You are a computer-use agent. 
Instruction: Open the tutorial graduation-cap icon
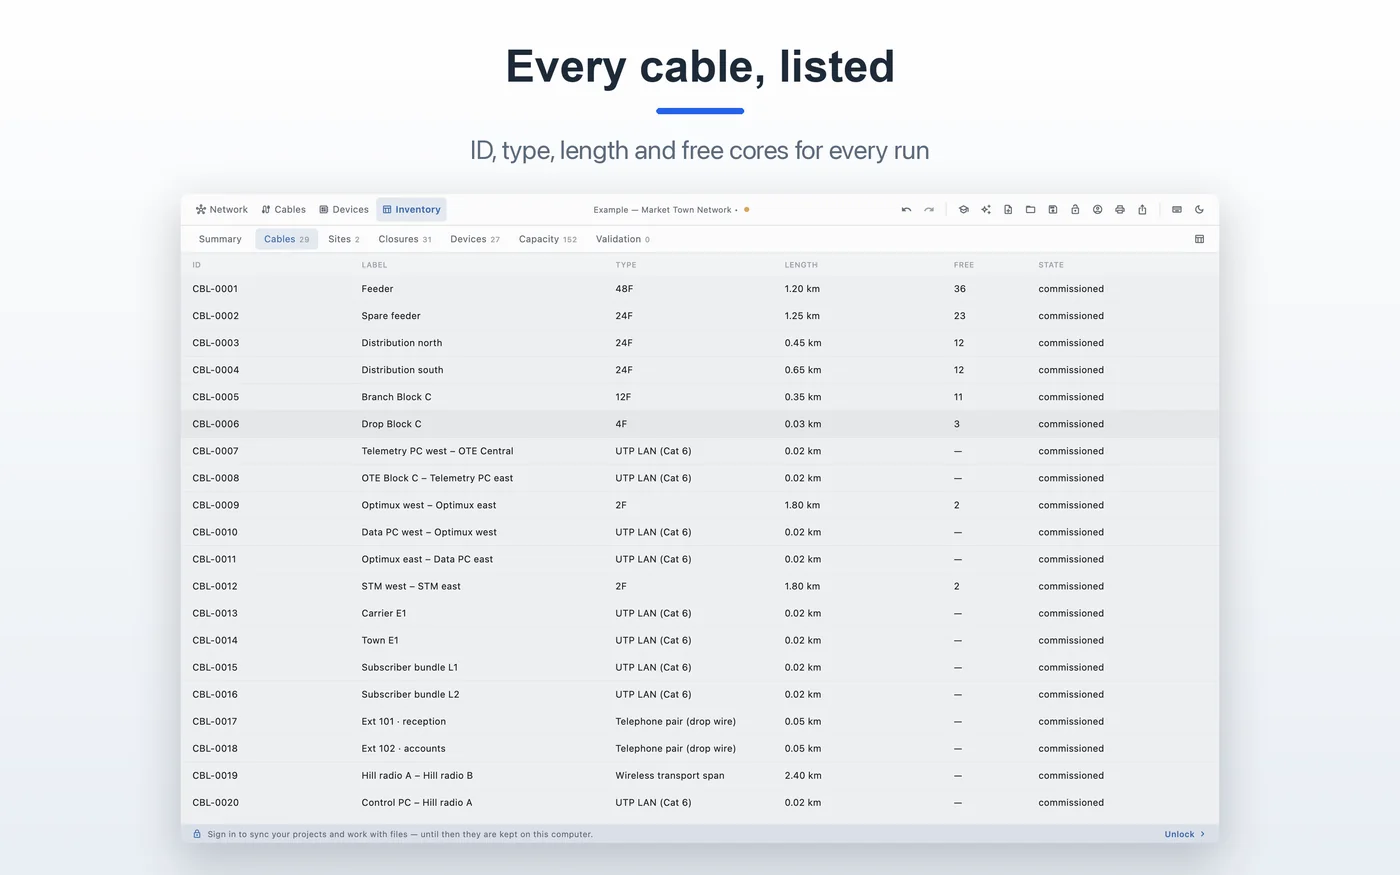click(x=963, y=210)
